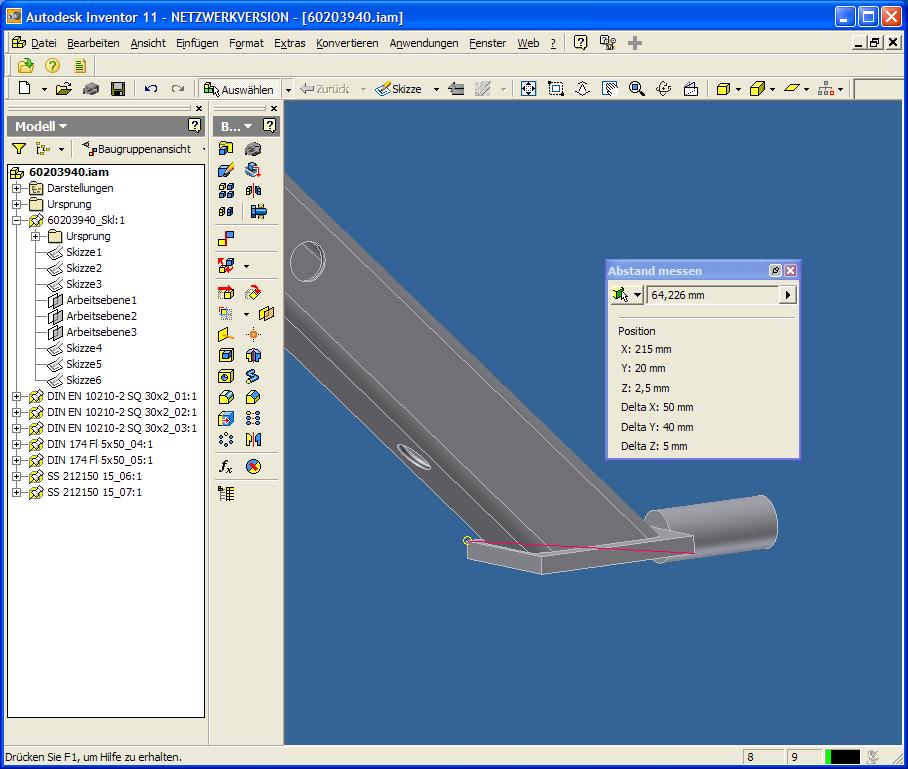The image size is (908, 769).
Task: Select the Mirror Components tool
Action: point(253,191)
